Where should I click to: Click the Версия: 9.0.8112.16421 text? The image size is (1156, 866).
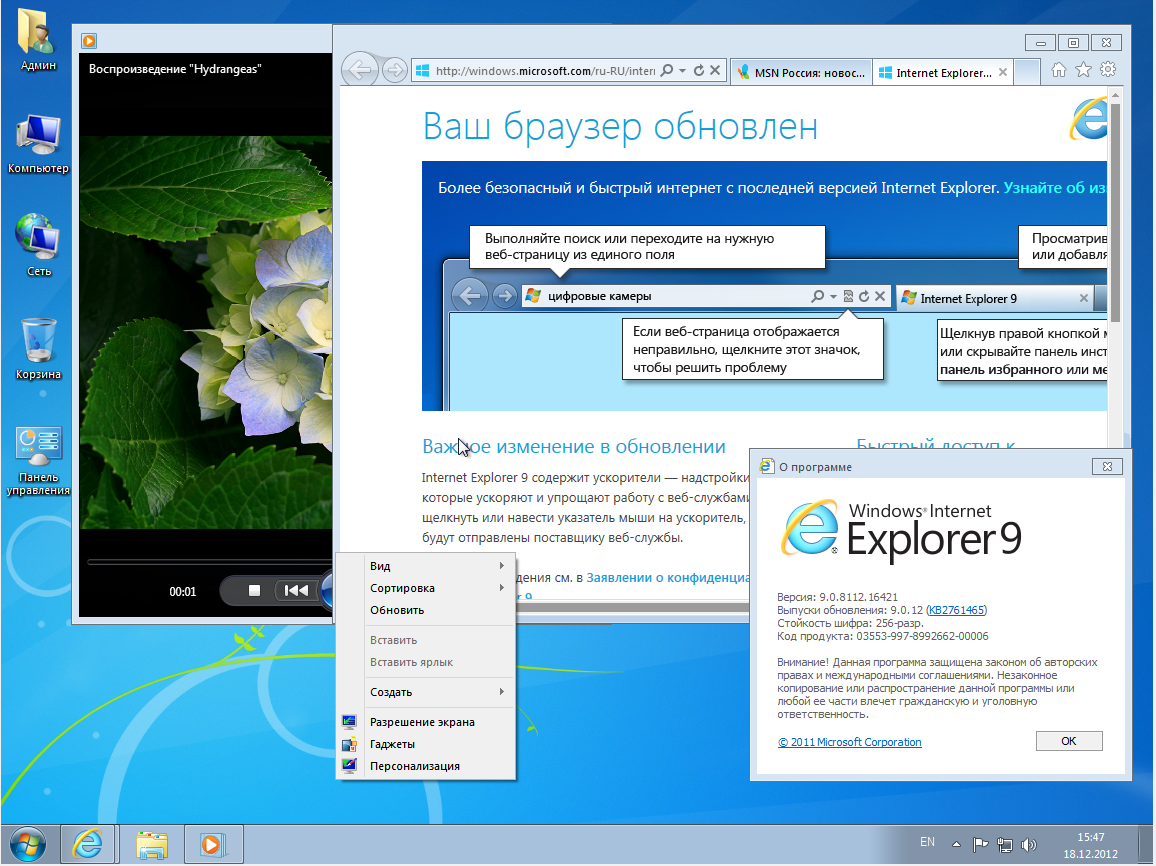pyautogui.click(x=838, y=597)
